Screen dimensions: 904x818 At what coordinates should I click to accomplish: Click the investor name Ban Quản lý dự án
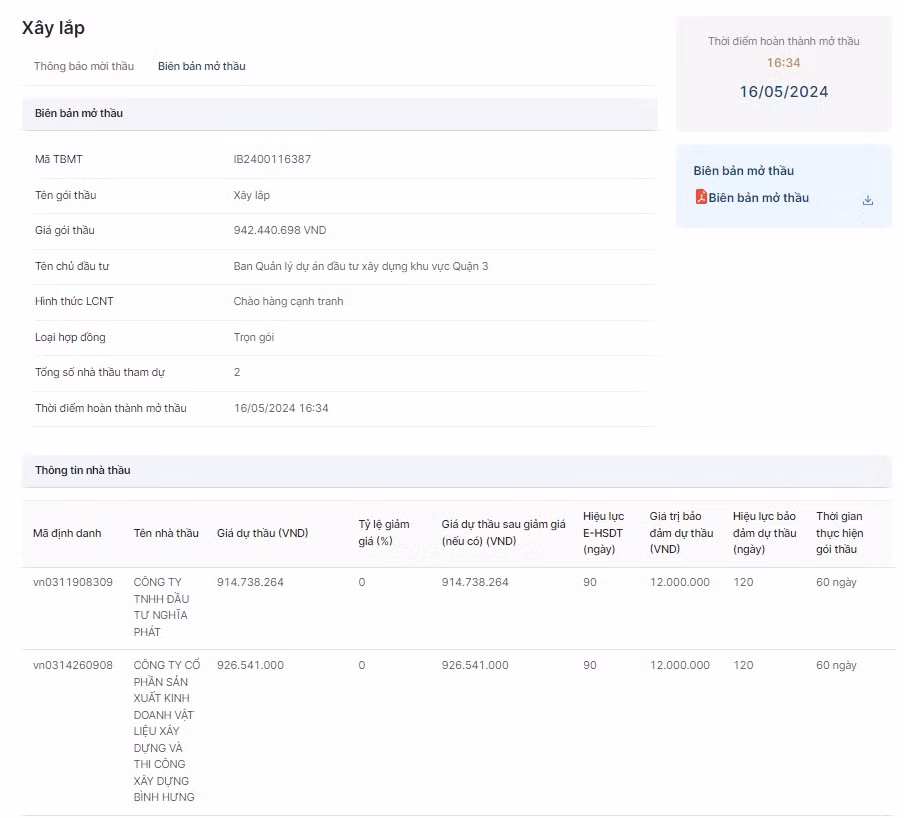(x=360, y=266)
